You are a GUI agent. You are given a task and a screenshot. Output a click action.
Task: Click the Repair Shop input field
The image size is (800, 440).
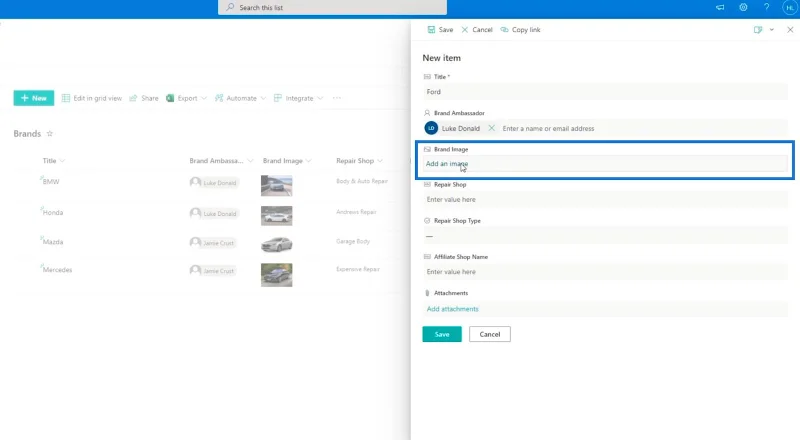(x=605, y=200)
